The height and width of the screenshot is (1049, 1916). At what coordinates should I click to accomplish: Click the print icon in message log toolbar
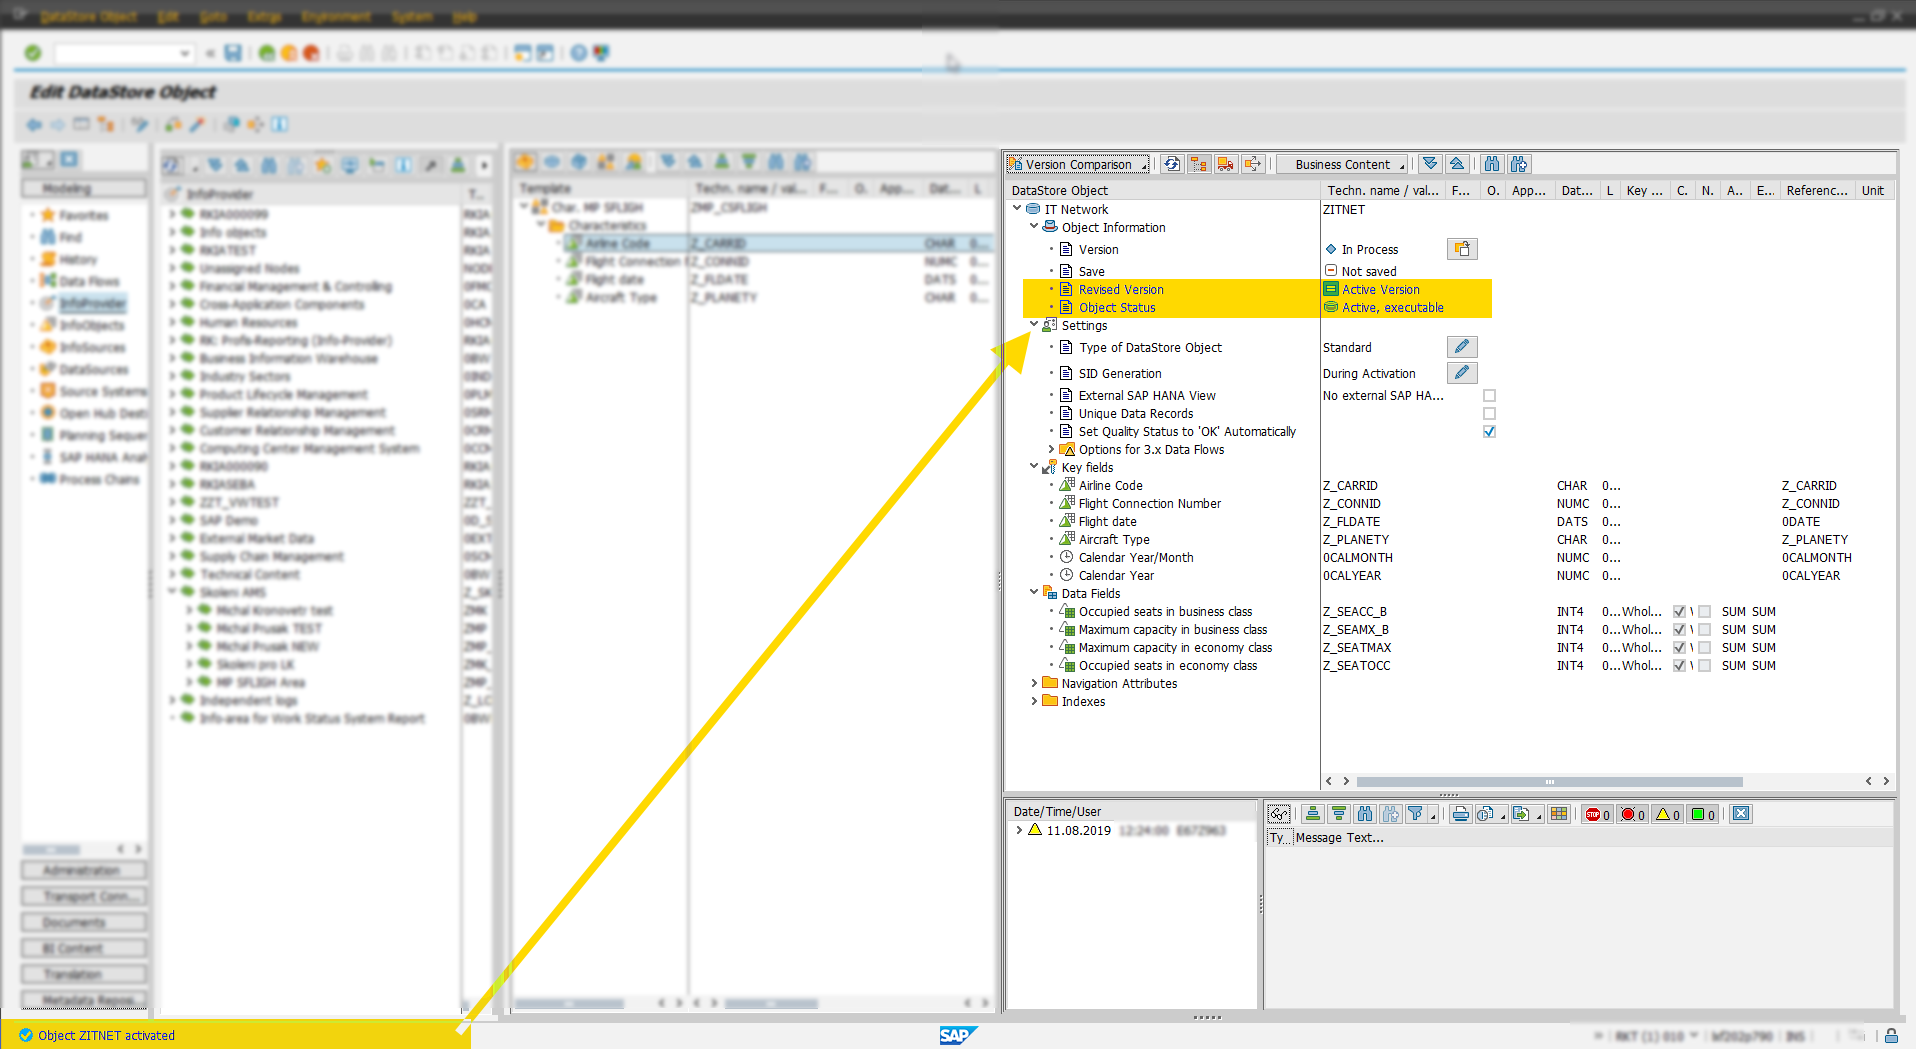(1460, 814)
